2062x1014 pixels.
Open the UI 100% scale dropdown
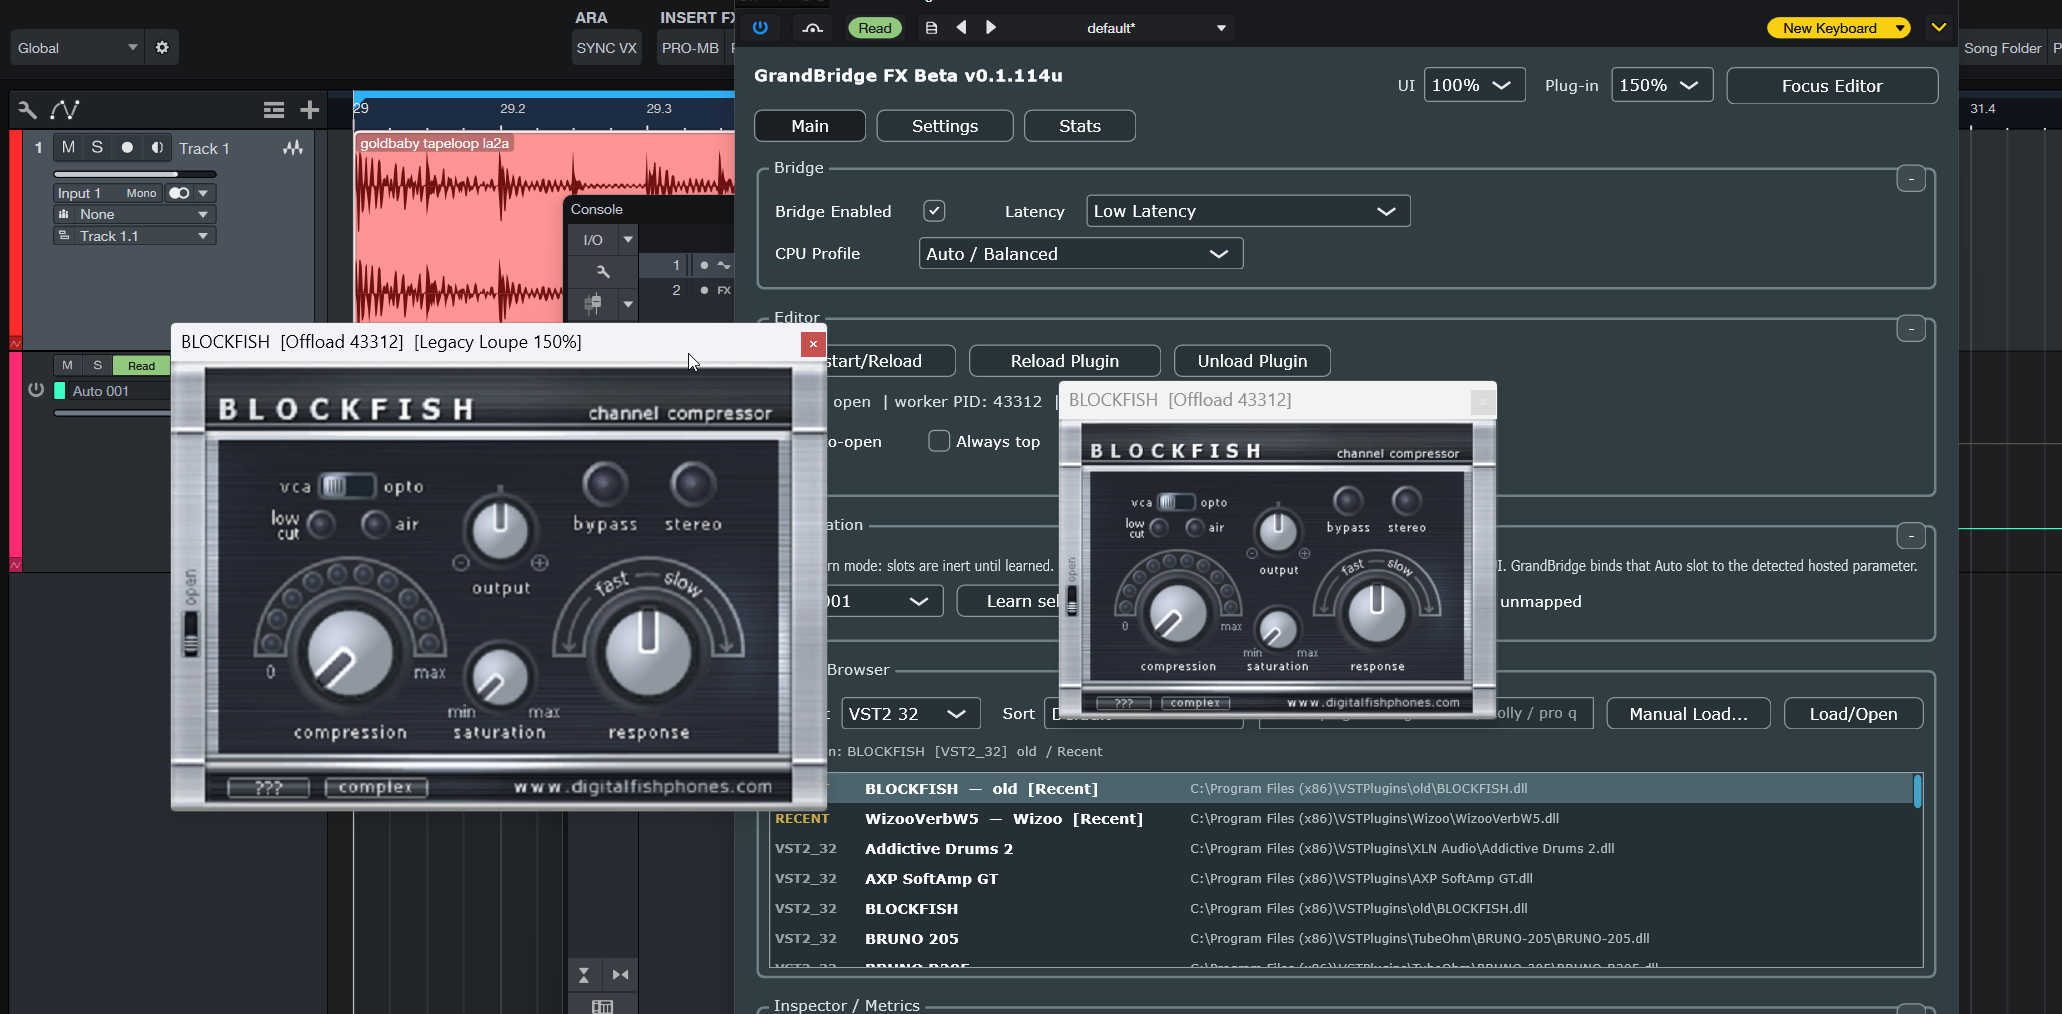pos(1474,85)
